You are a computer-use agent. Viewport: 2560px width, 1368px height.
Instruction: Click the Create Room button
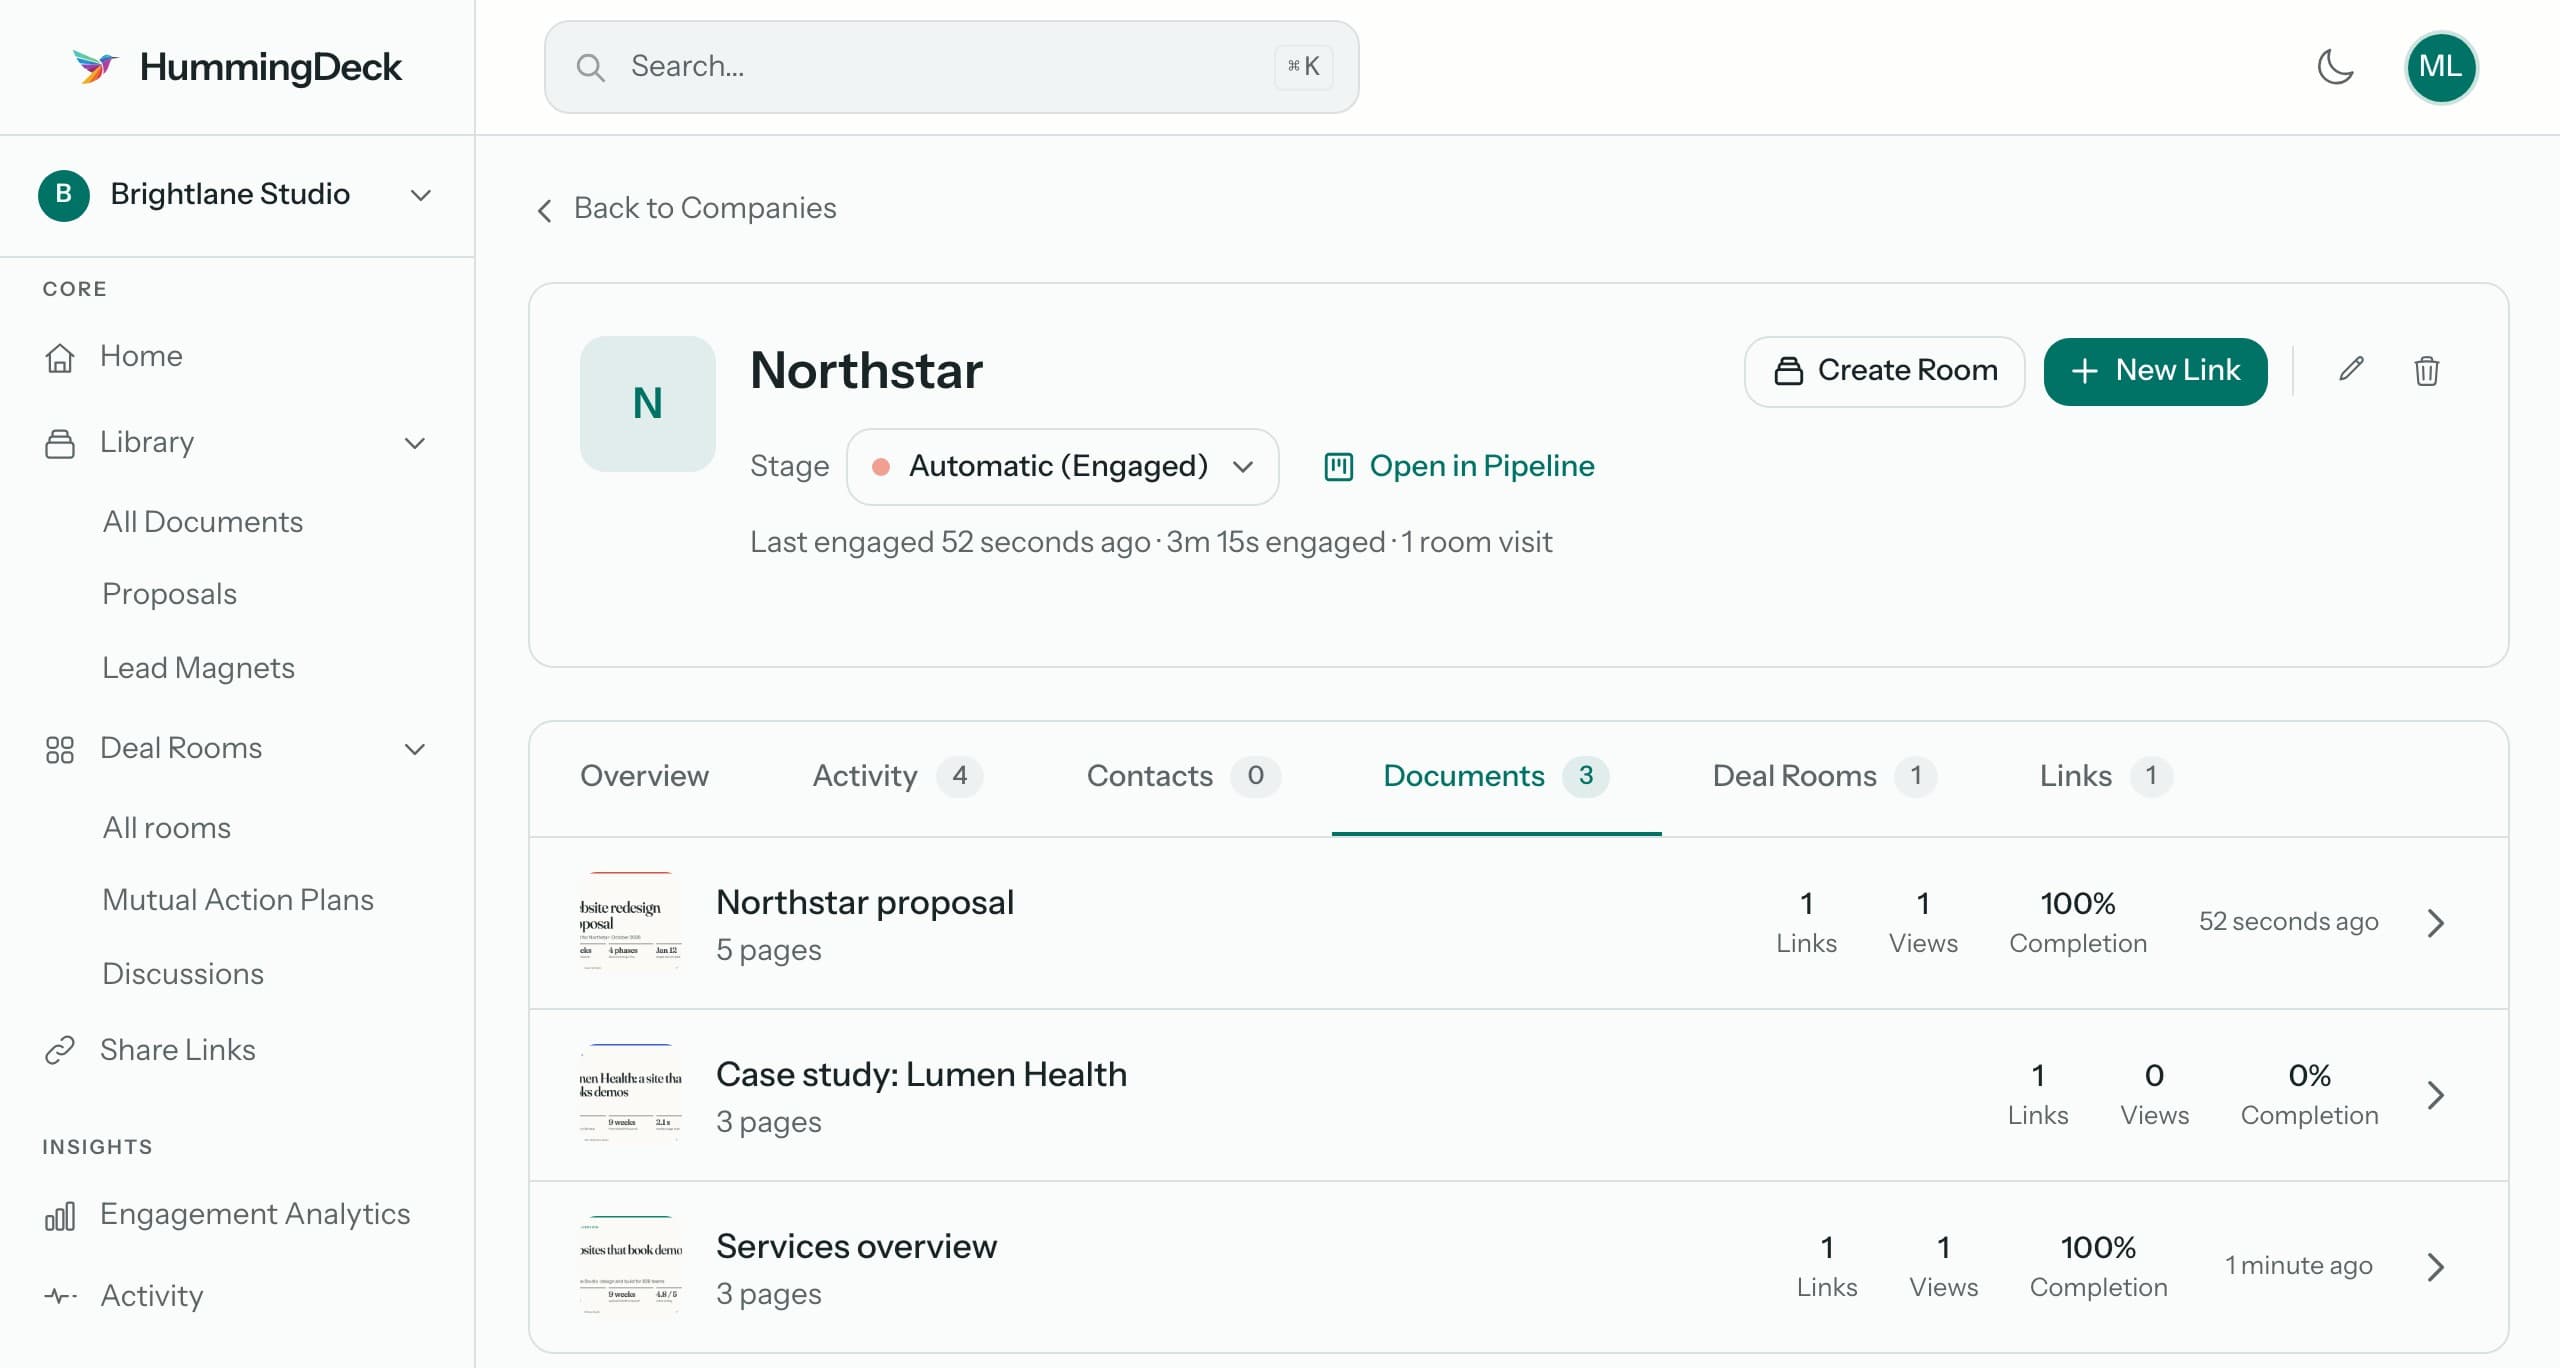click(x=1884, y=371)
